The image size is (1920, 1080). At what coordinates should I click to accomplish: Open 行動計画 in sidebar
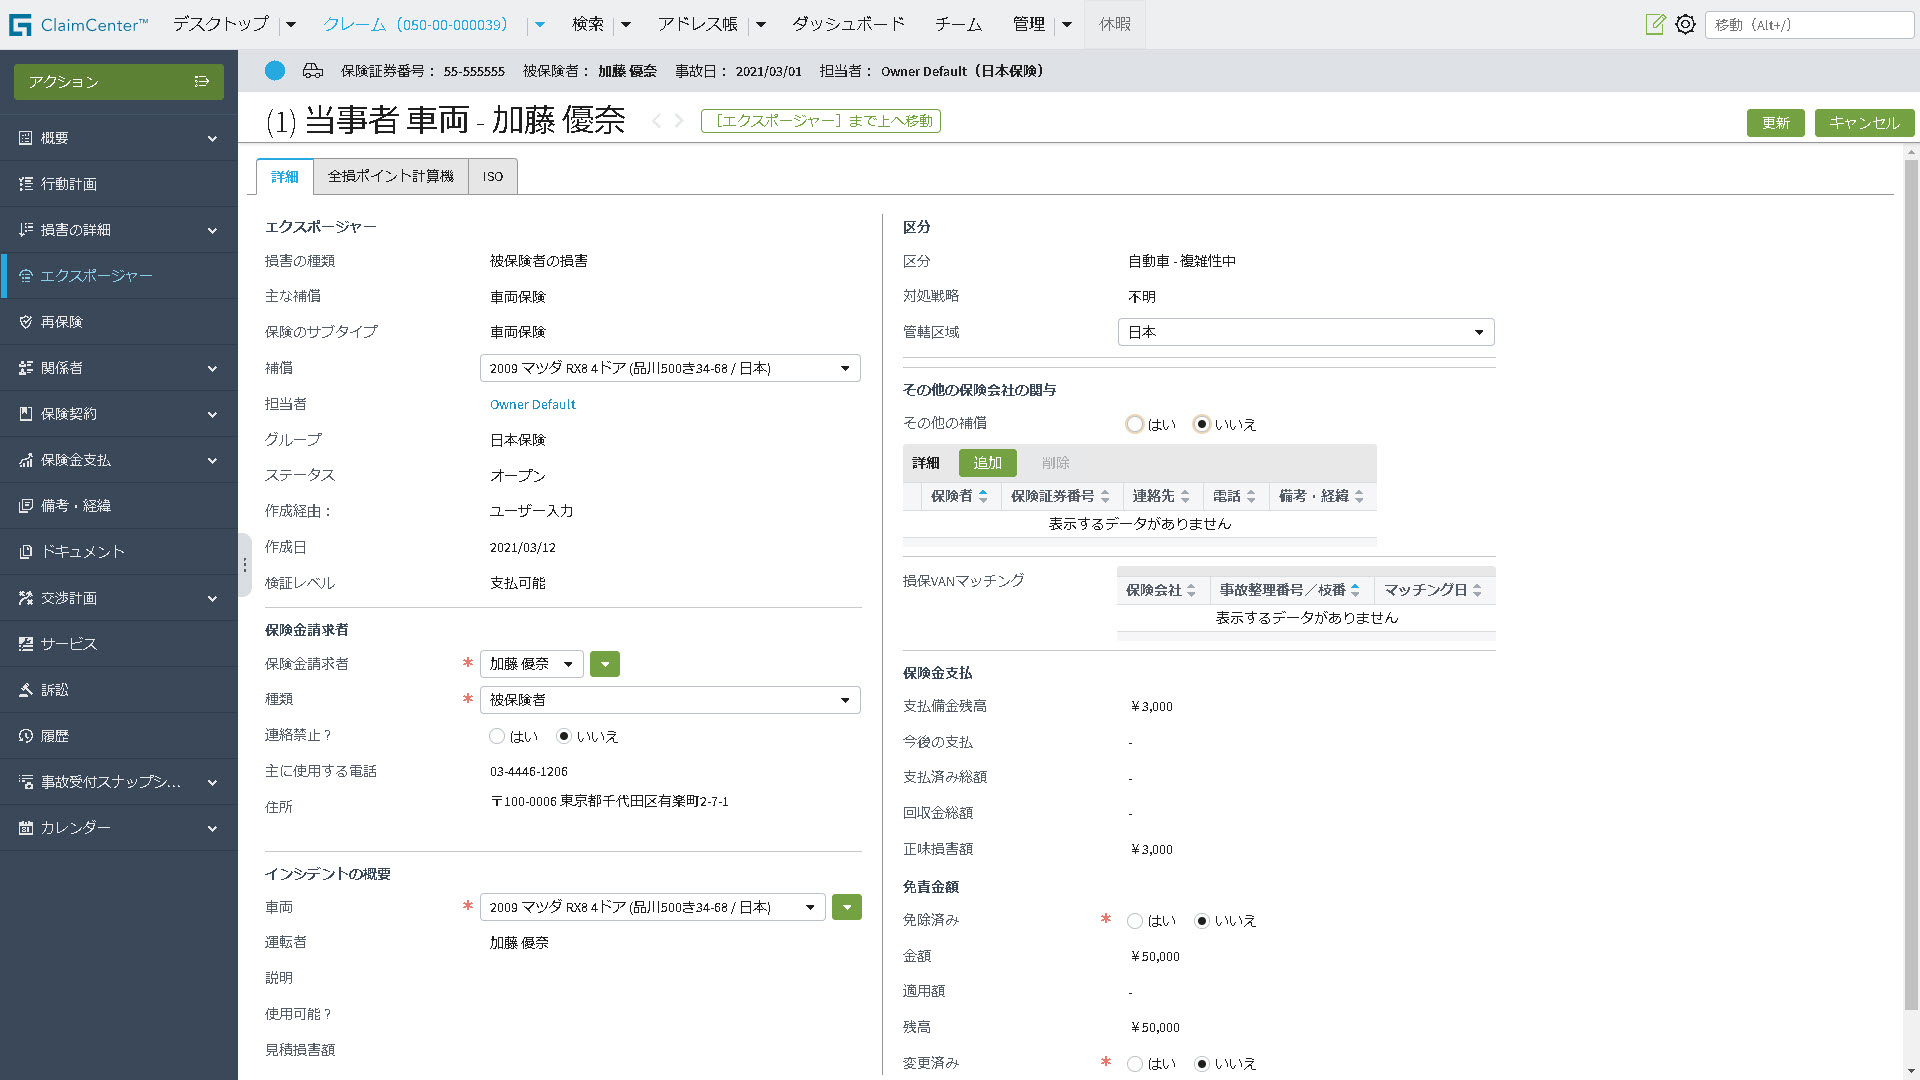coord(68,184)
